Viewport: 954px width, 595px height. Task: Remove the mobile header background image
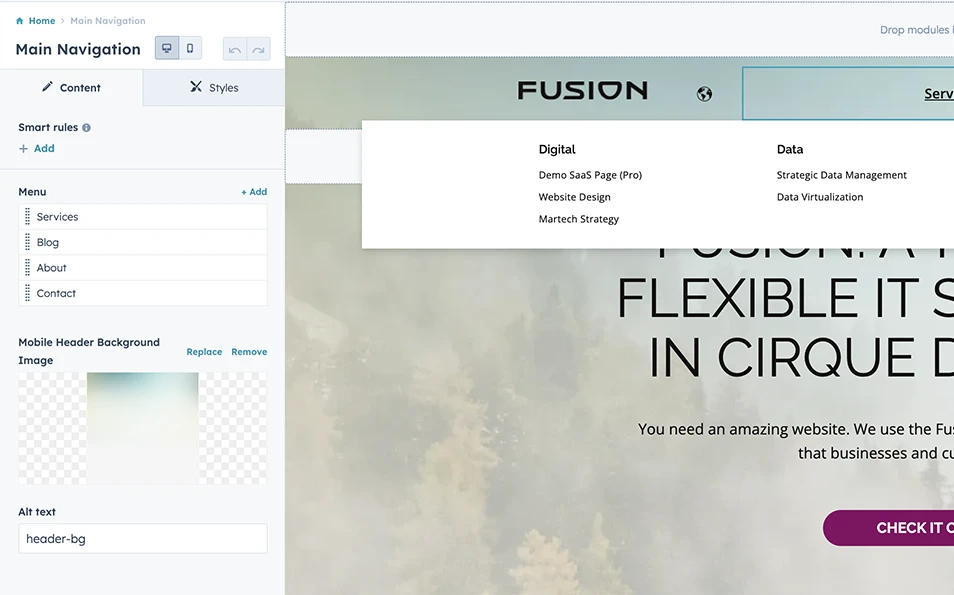[x=249, y=352]
